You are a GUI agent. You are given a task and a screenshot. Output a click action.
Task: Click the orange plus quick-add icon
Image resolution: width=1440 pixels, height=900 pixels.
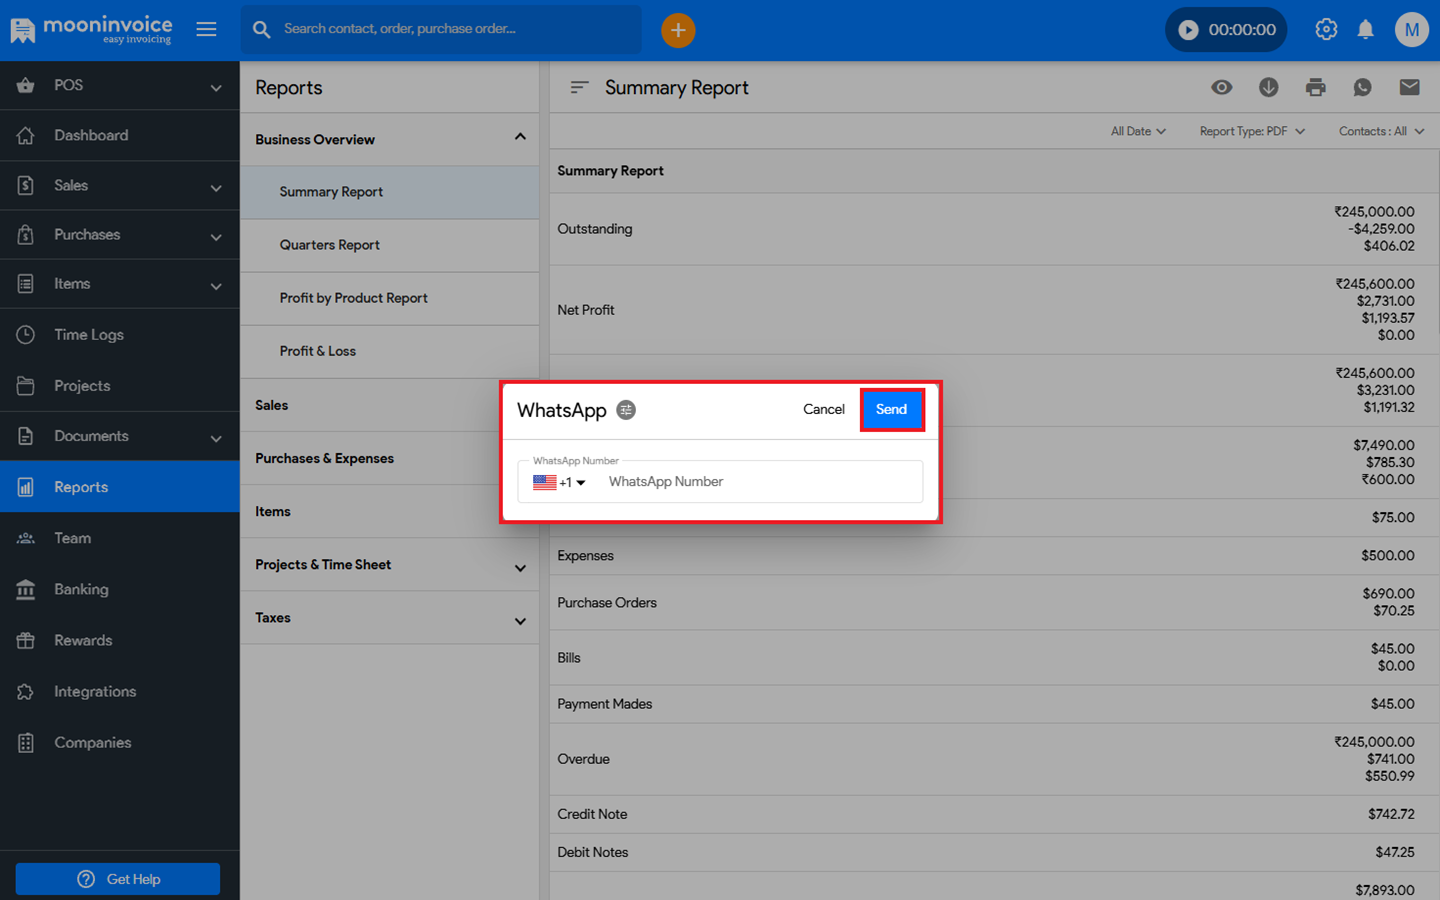(x=678, y=30)
